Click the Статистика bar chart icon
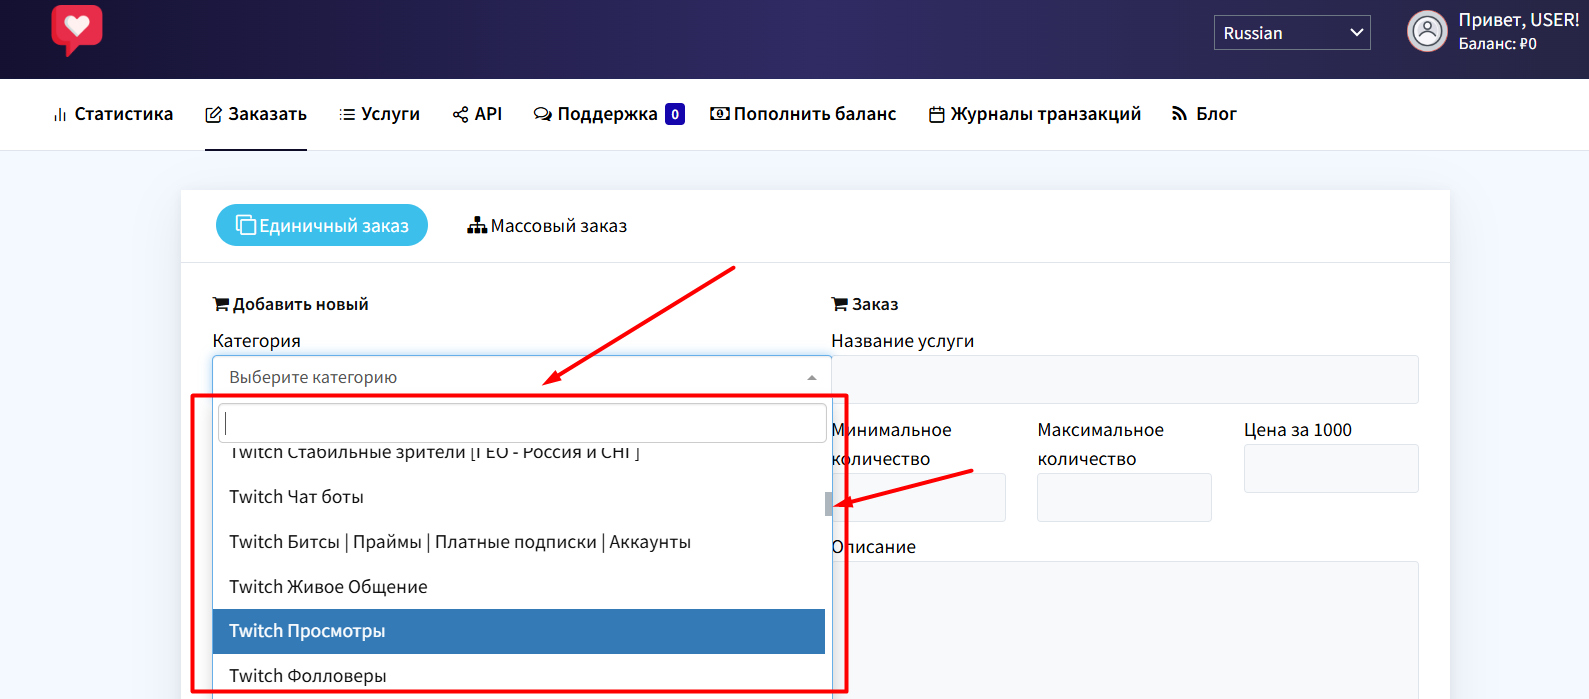This screenshot has height=699, width=1589. coord(59,115)
